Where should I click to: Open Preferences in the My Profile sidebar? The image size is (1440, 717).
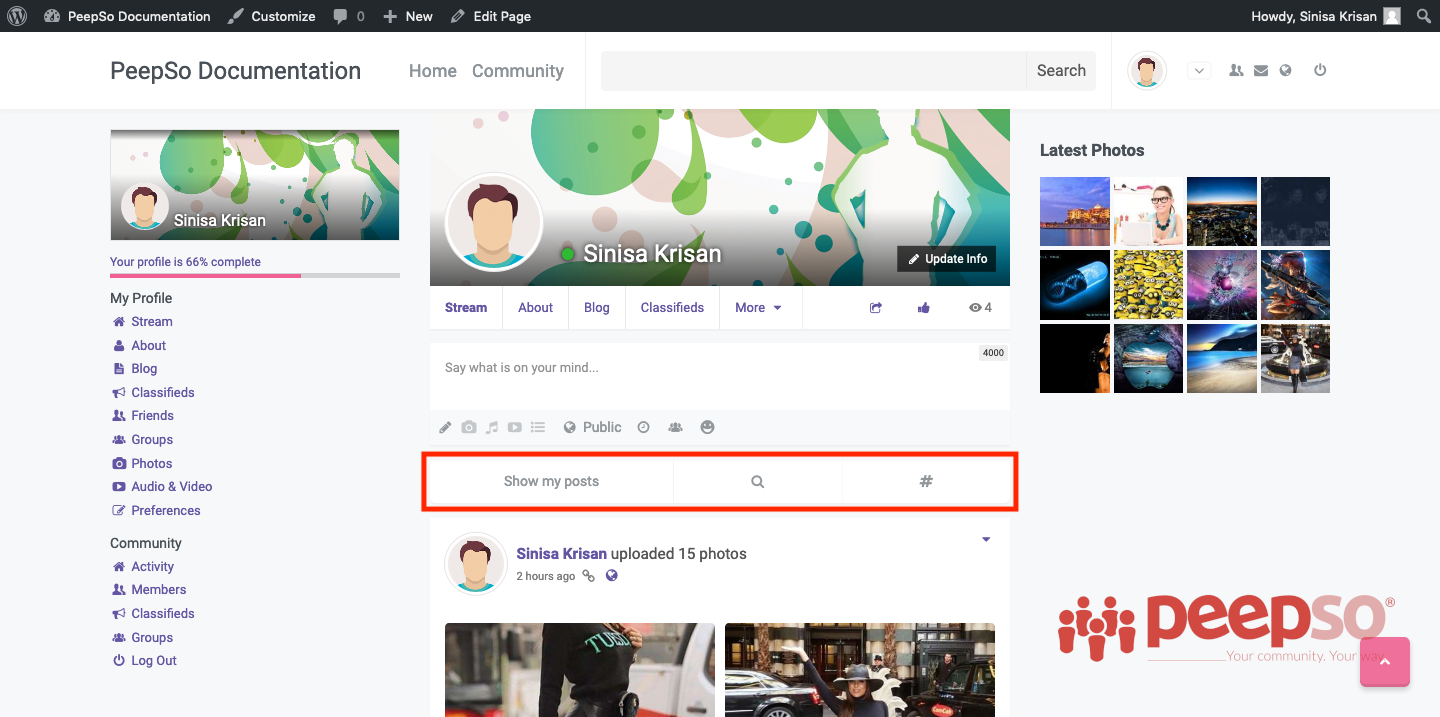tap(166, 511)
